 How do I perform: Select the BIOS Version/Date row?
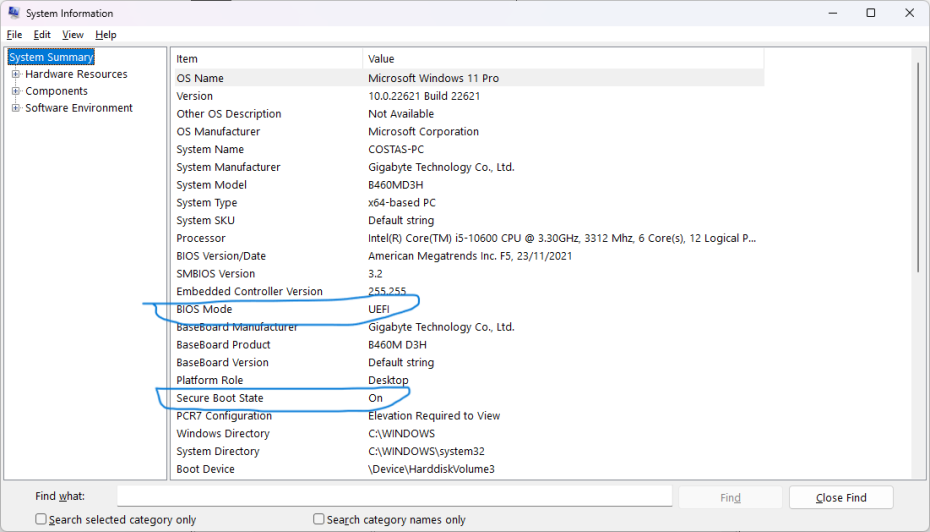(x=468, y=256)
